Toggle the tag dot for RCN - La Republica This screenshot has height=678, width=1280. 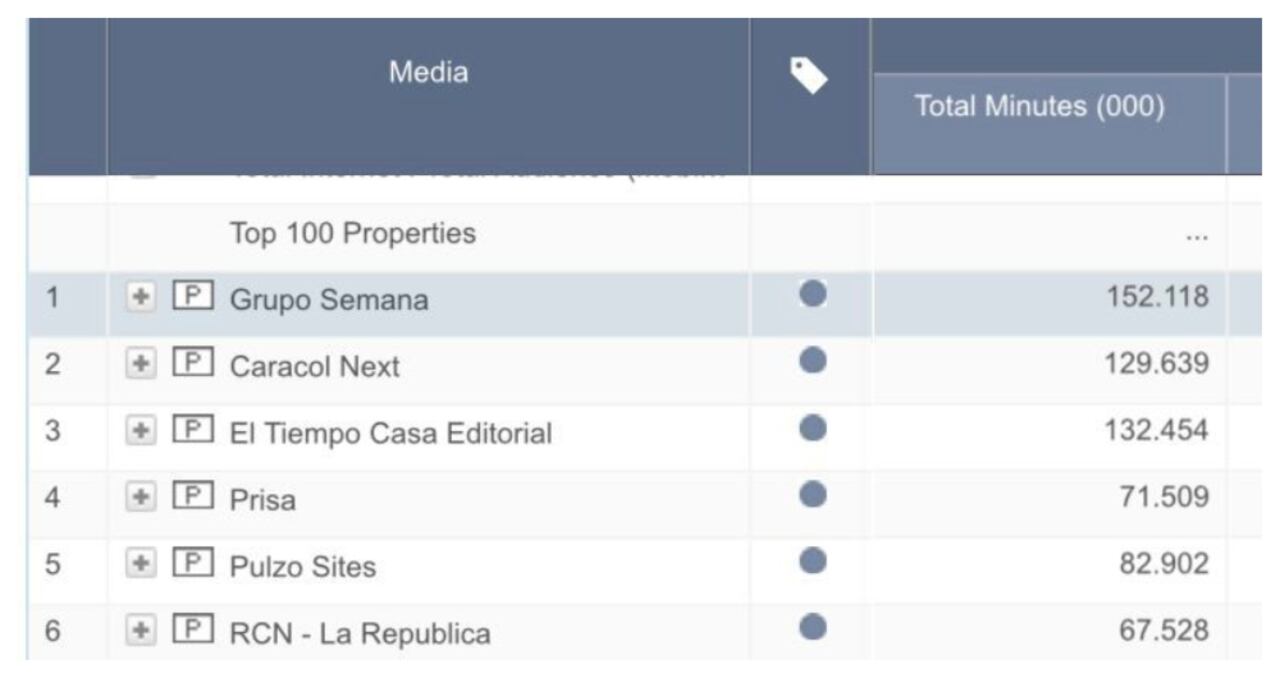point(813,627)
